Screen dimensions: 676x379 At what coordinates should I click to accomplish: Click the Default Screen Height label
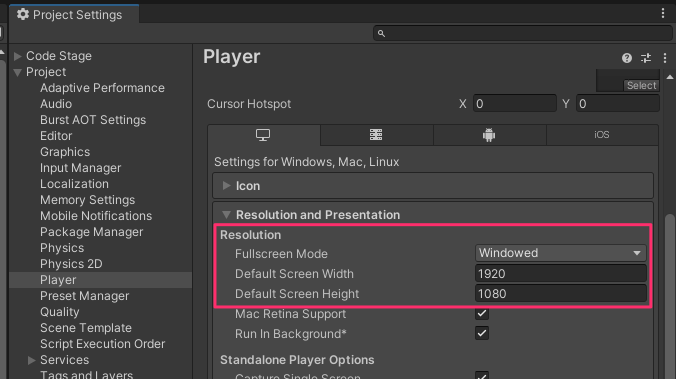click(297, 294)
